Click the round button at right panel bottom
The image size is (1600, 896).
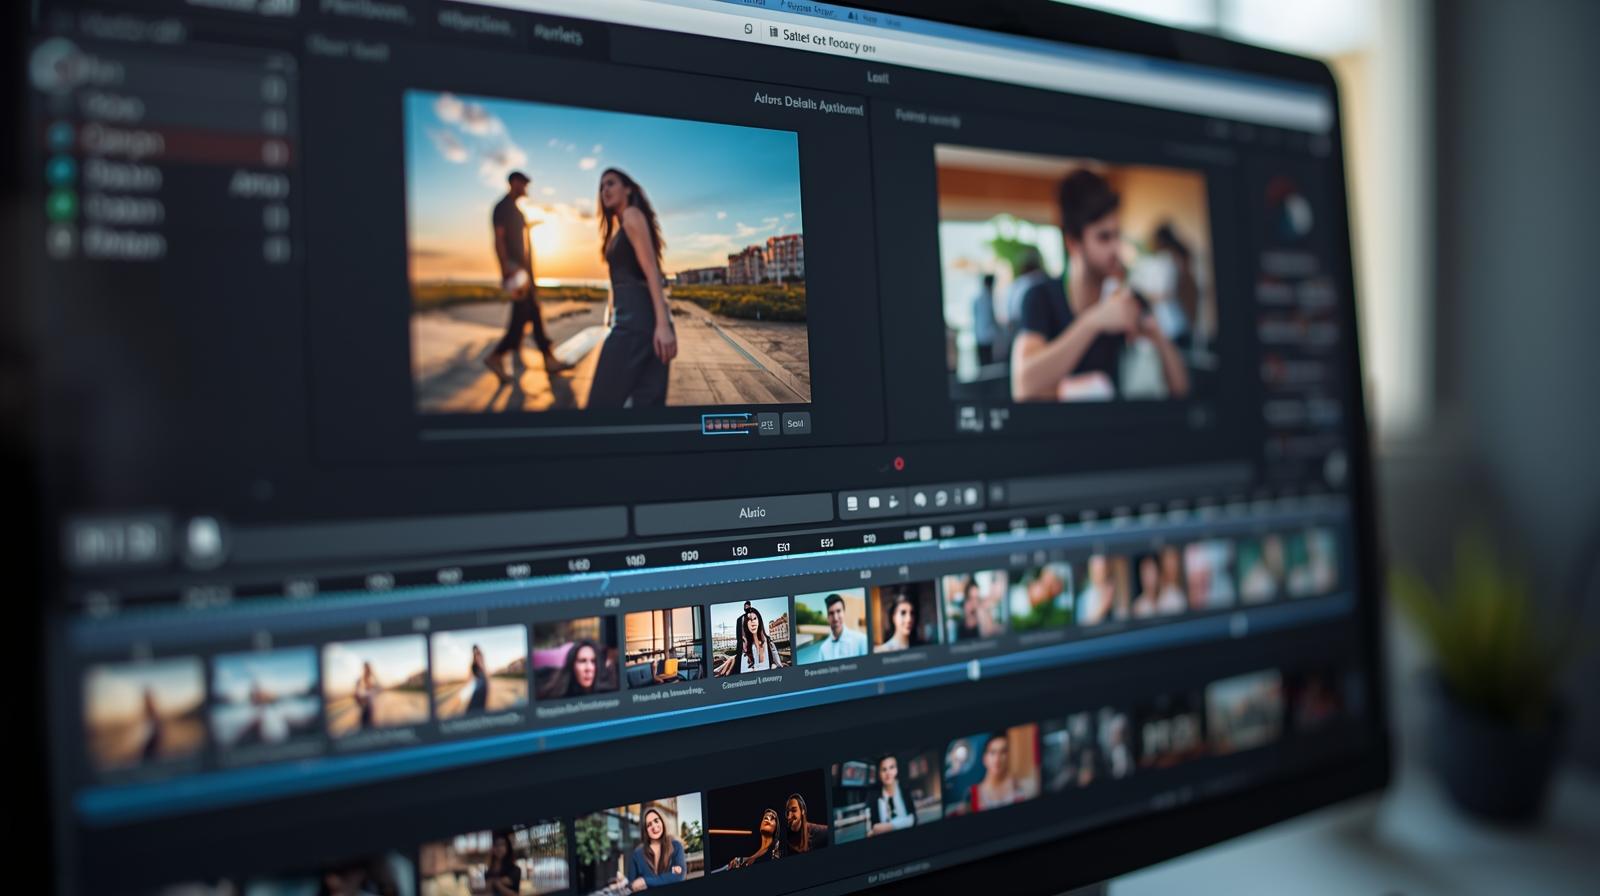click(1335, 469)
